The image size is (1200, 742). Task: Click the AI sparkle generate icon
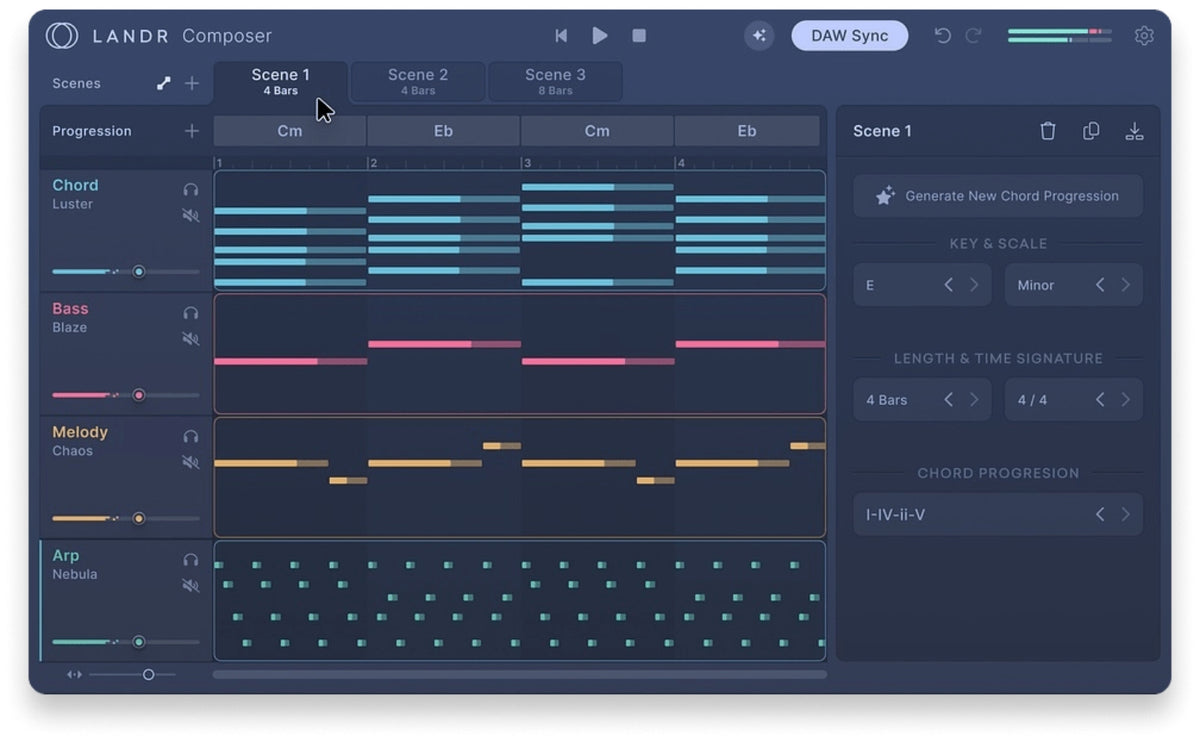[x=759, y=36]
